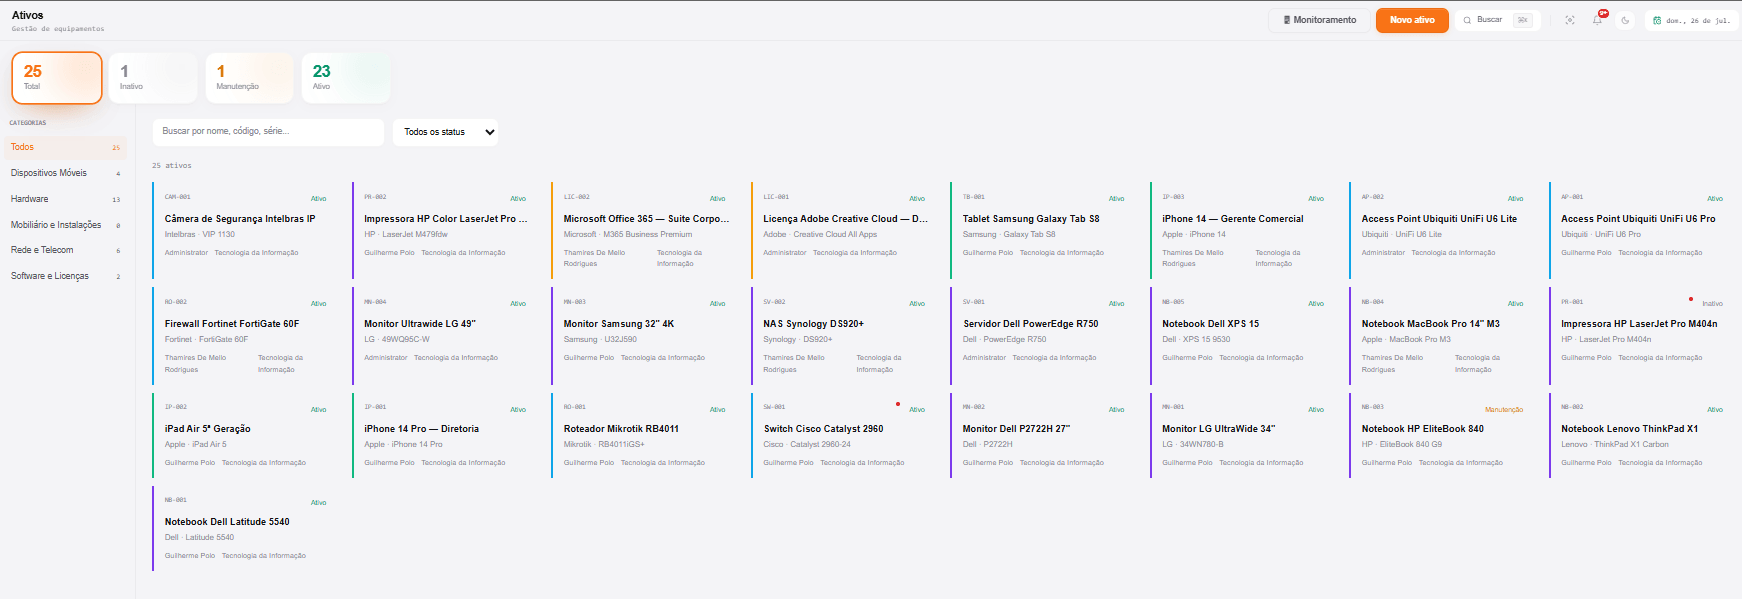
Task: Select Mobiliário e Instalações category
Action: point(65,225)
